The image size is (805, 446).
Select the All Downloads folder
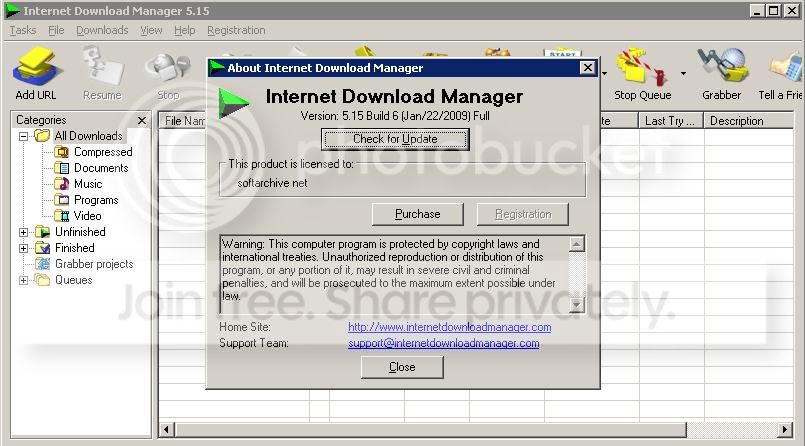pyautogui.click(x=88, y=136)
